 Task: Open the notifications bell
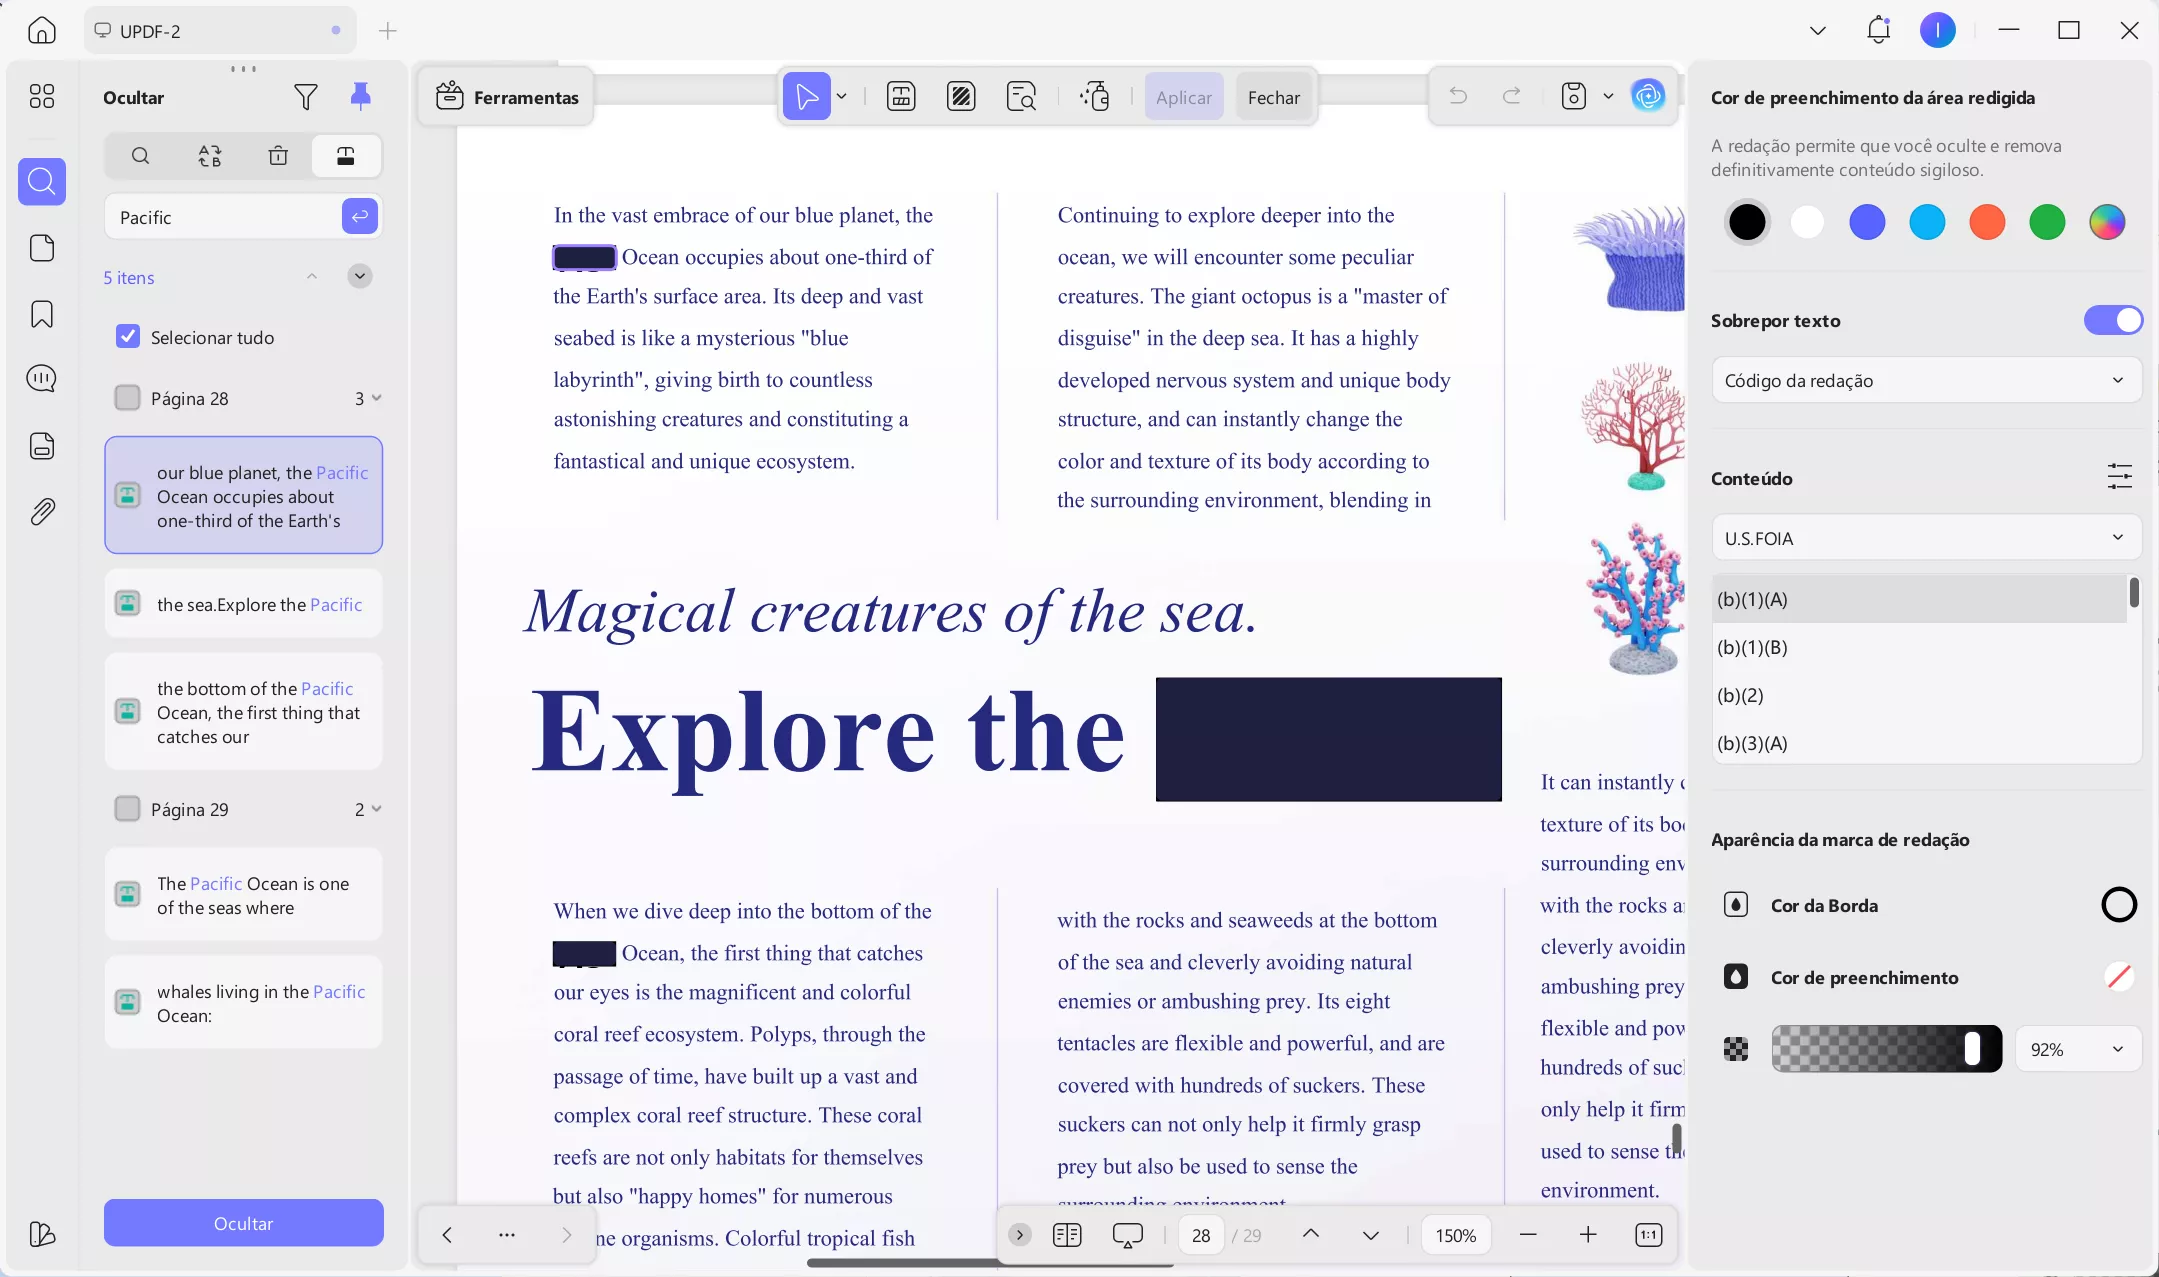click(x=1878, y=30)
